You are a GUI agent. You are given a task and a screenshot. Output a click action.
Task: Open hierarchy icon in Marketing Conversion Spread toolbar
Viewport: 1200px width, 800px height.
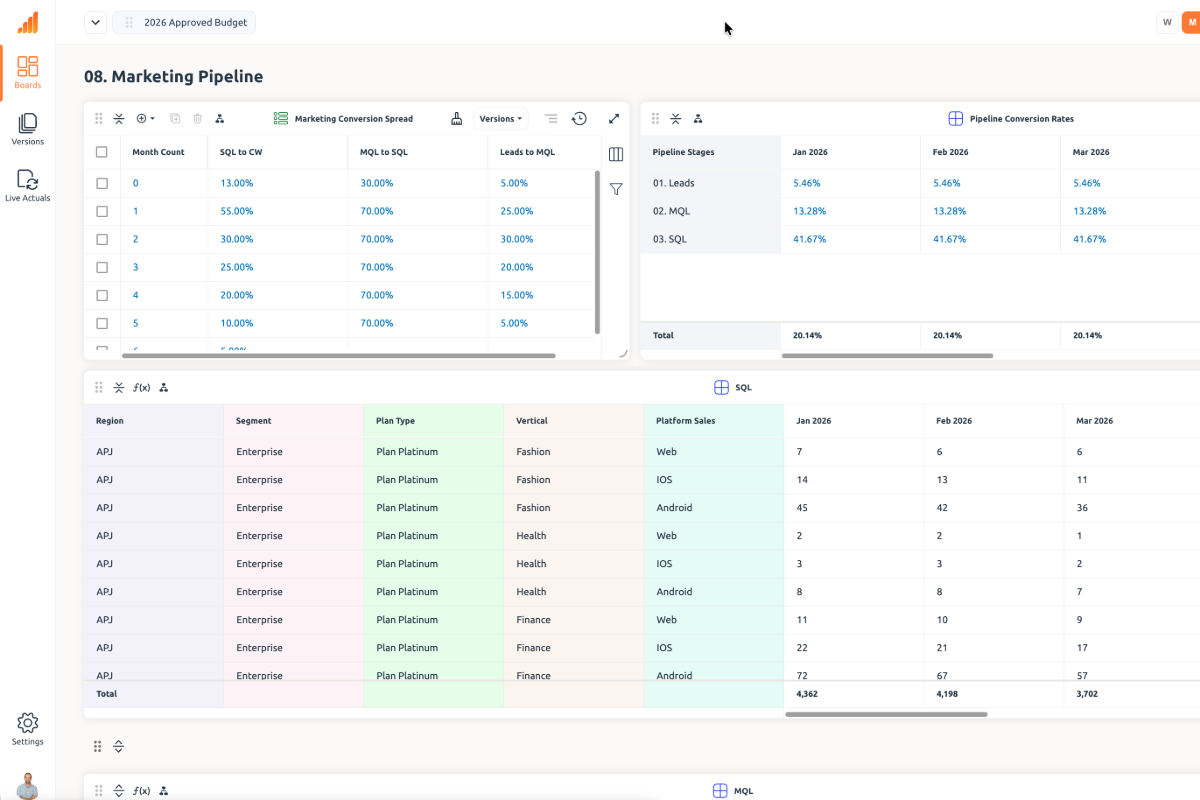[x=219, y=118]
